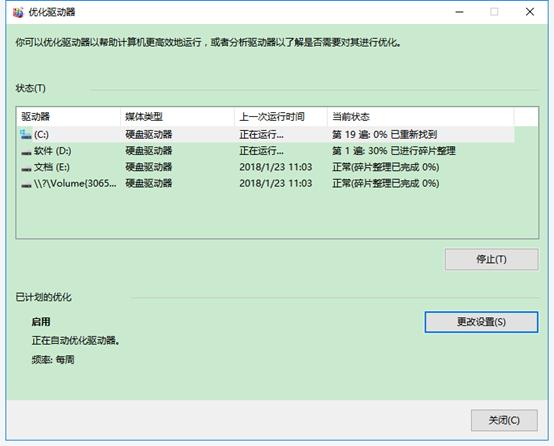554x446 pixels.
Task: Select the 软件 (D:) drive icon
Action: [26, 152]
